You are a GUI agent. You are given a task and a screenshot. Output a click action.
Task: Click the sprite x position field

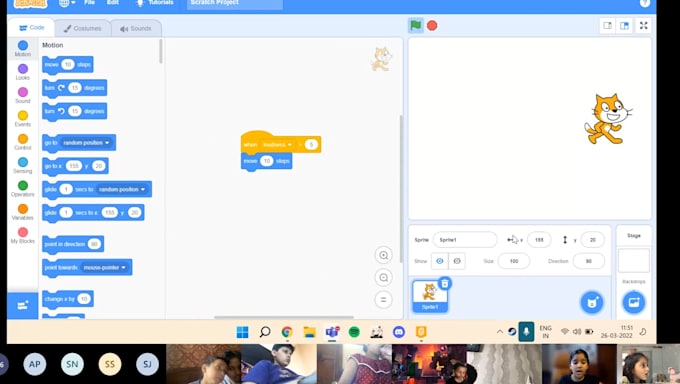point(539,240)
